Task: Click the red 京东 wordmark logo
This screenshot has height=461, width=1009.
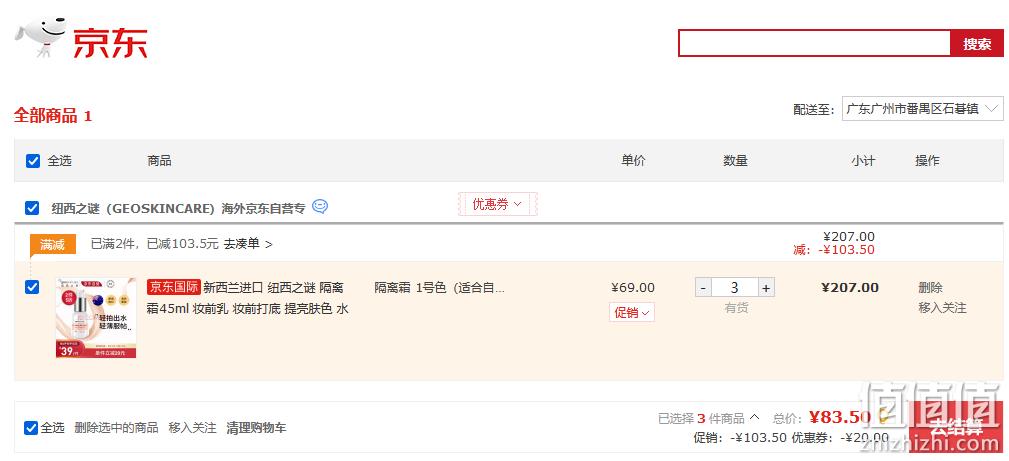Action: pos(110,44)
